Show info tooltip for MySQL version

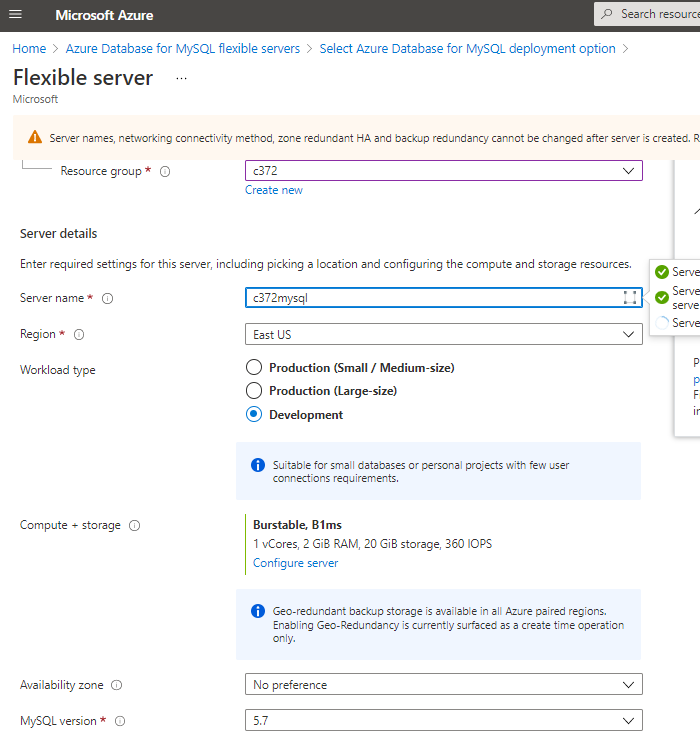click(120, 721)
